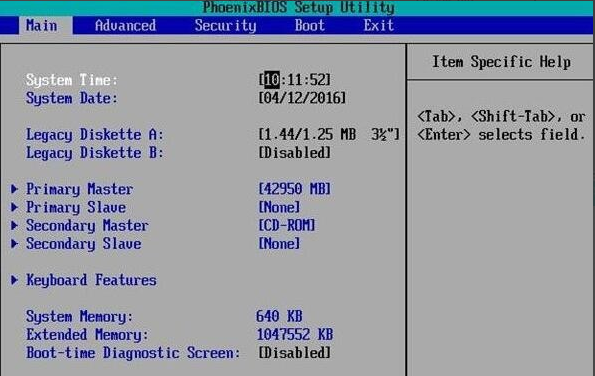Expand the Primary Slave arrow
The image size is (595, 376).
(14, 207)
